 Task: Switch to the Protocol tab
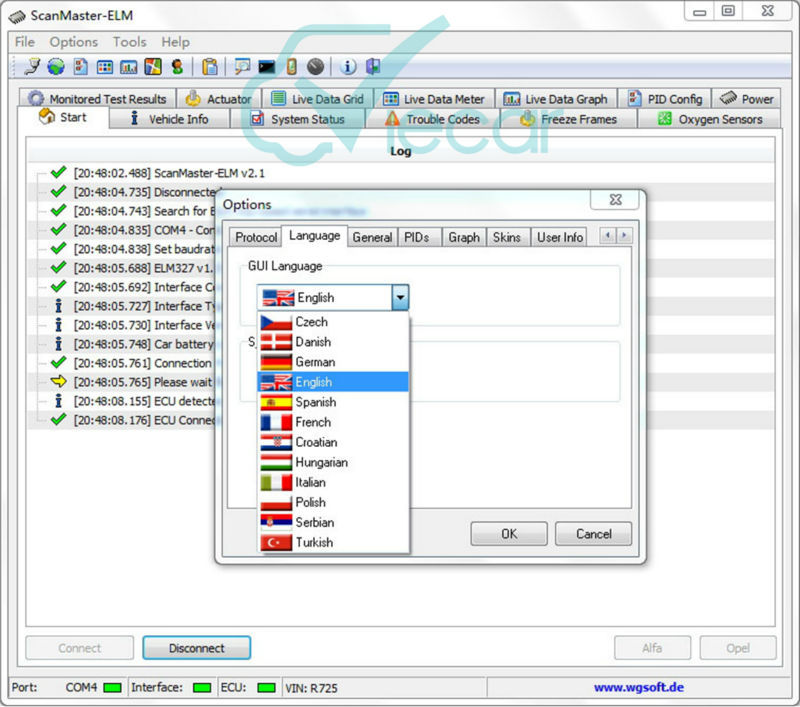[x=256, y=237]
